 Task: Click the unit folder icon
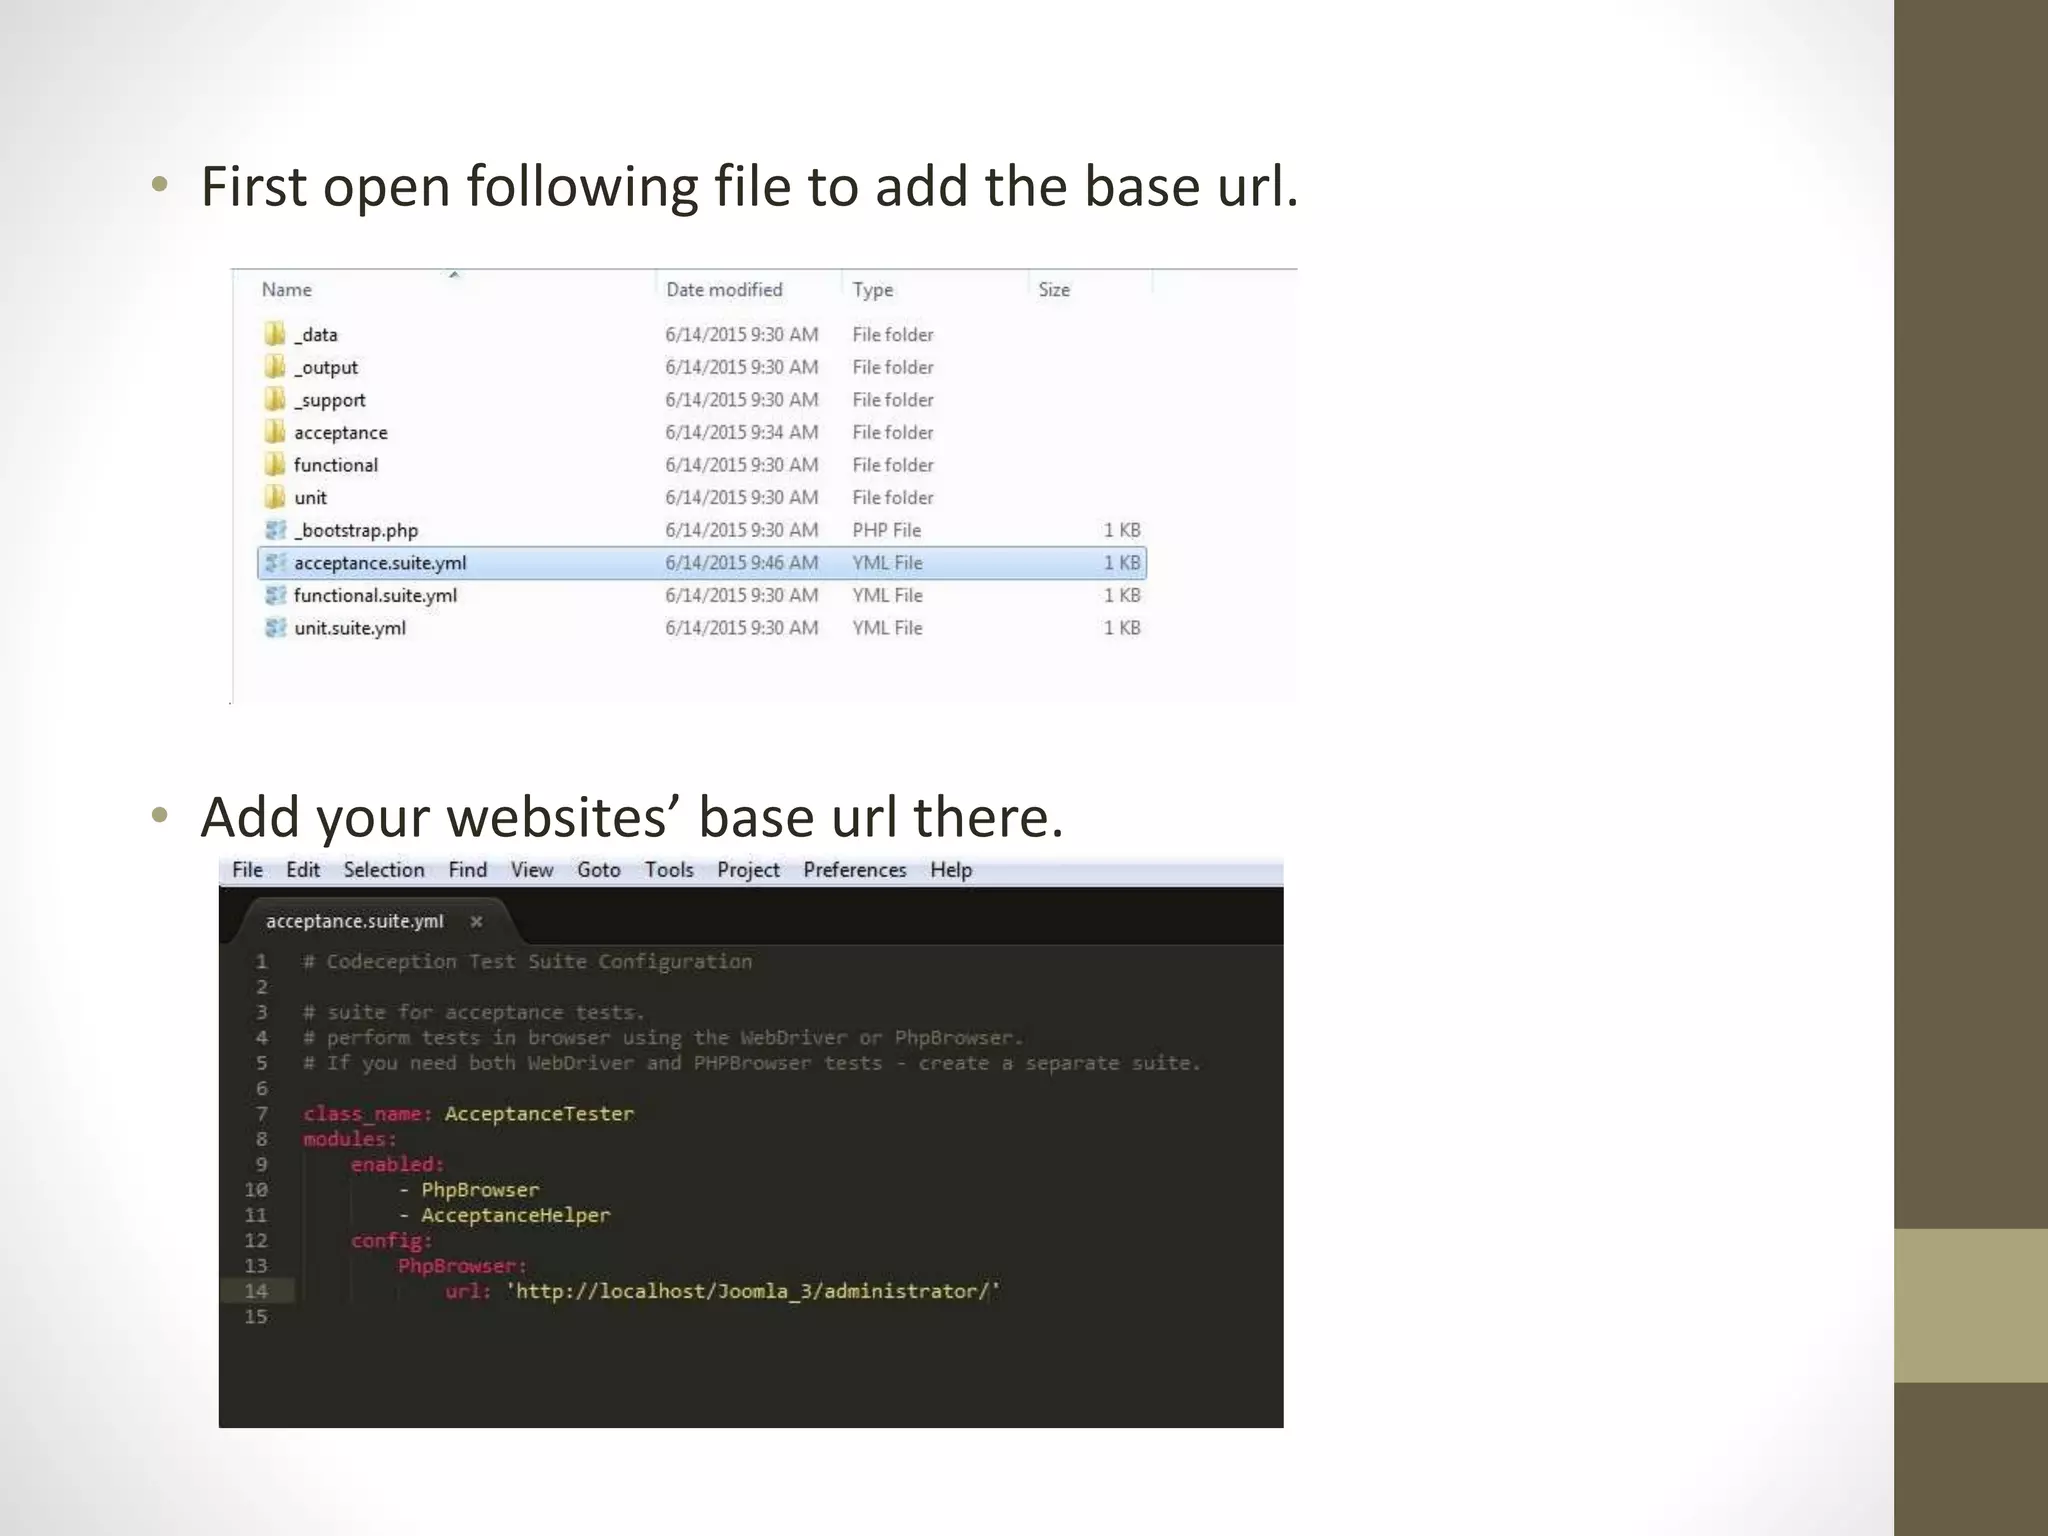pyautogui.click(x=275, y=497)
